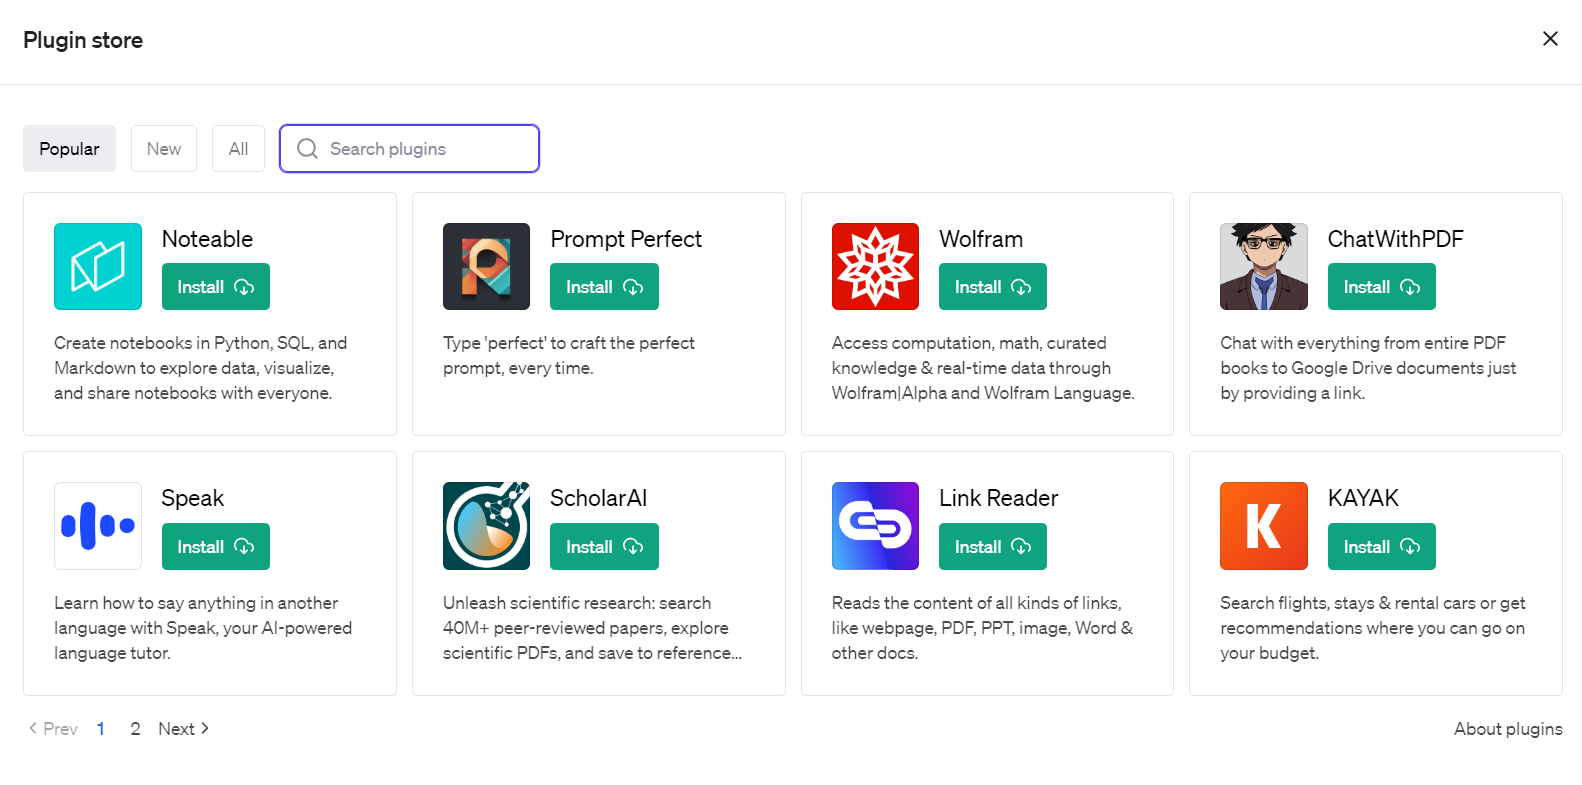
Task: Install the KAYAK plugin
Action: pyautogui.click(x=1381, y=547)
